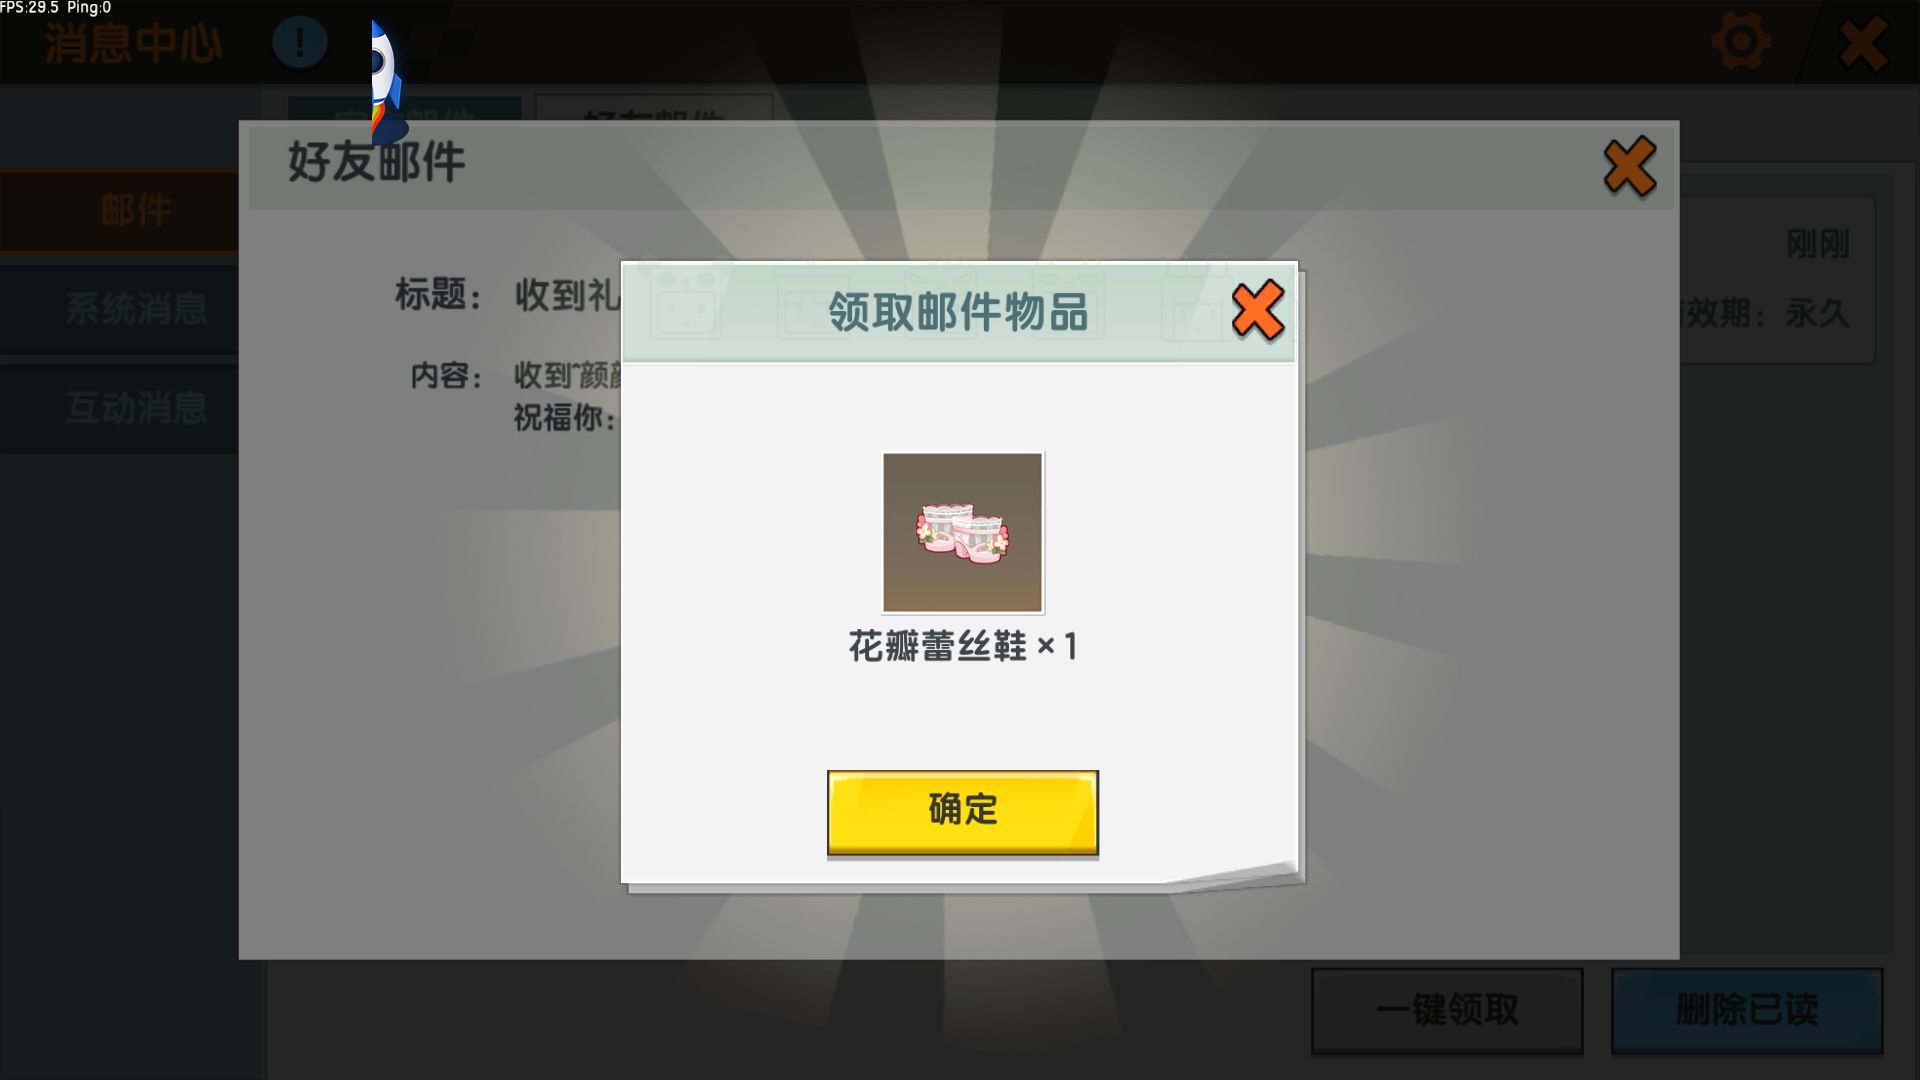
Task: Click the 删除已读 button
Action: click(x=1747, y=1010)
